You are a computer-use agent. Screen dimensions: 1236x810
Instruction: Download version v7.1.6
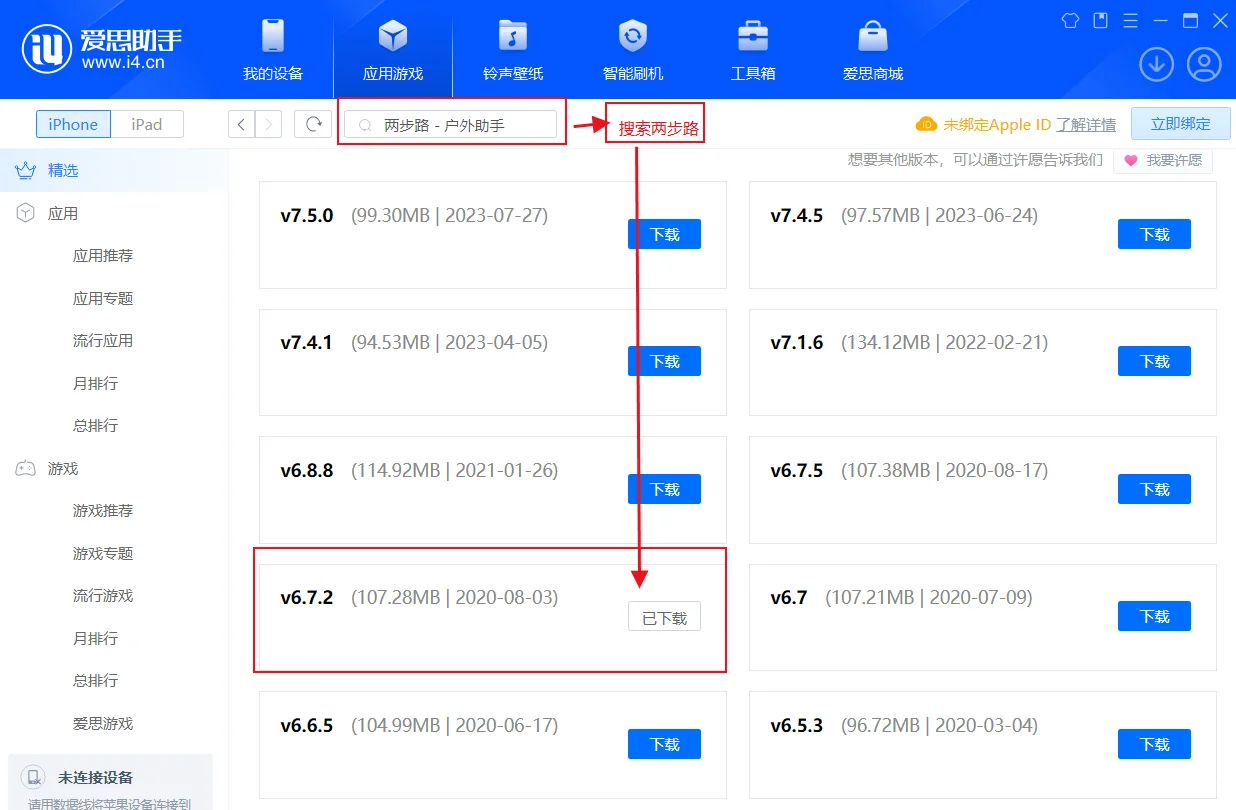click(x=1154, y=361)
